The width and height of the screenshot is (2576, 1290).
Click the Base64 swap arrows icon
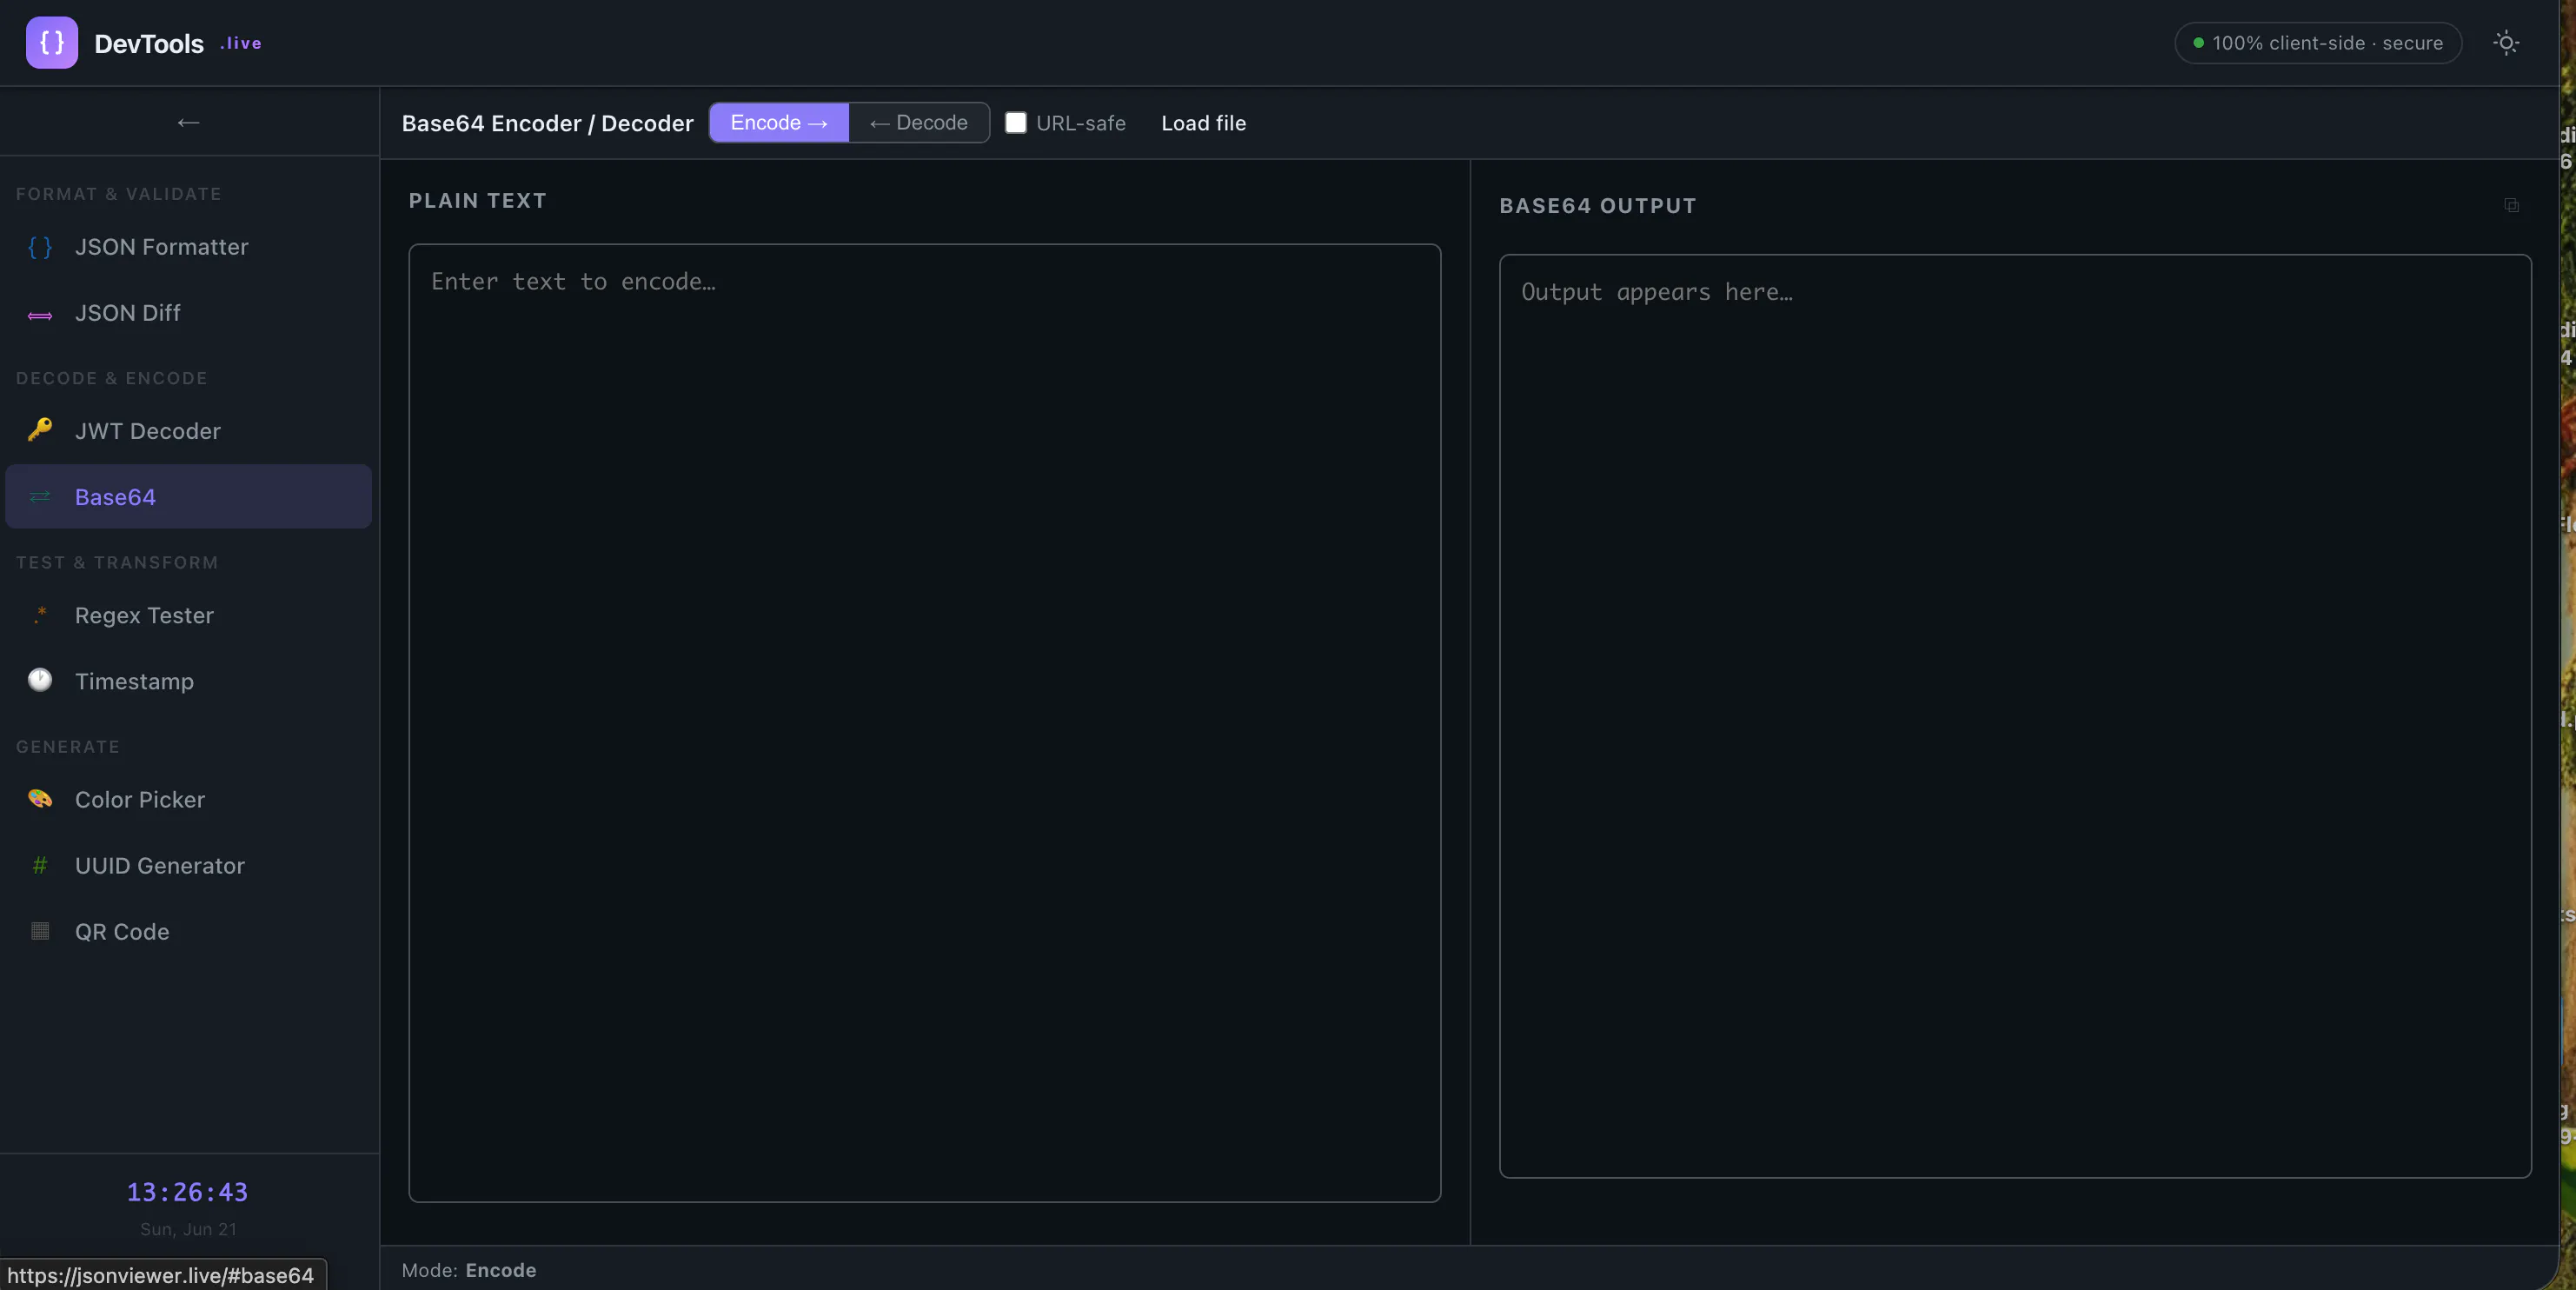(40, 497)
